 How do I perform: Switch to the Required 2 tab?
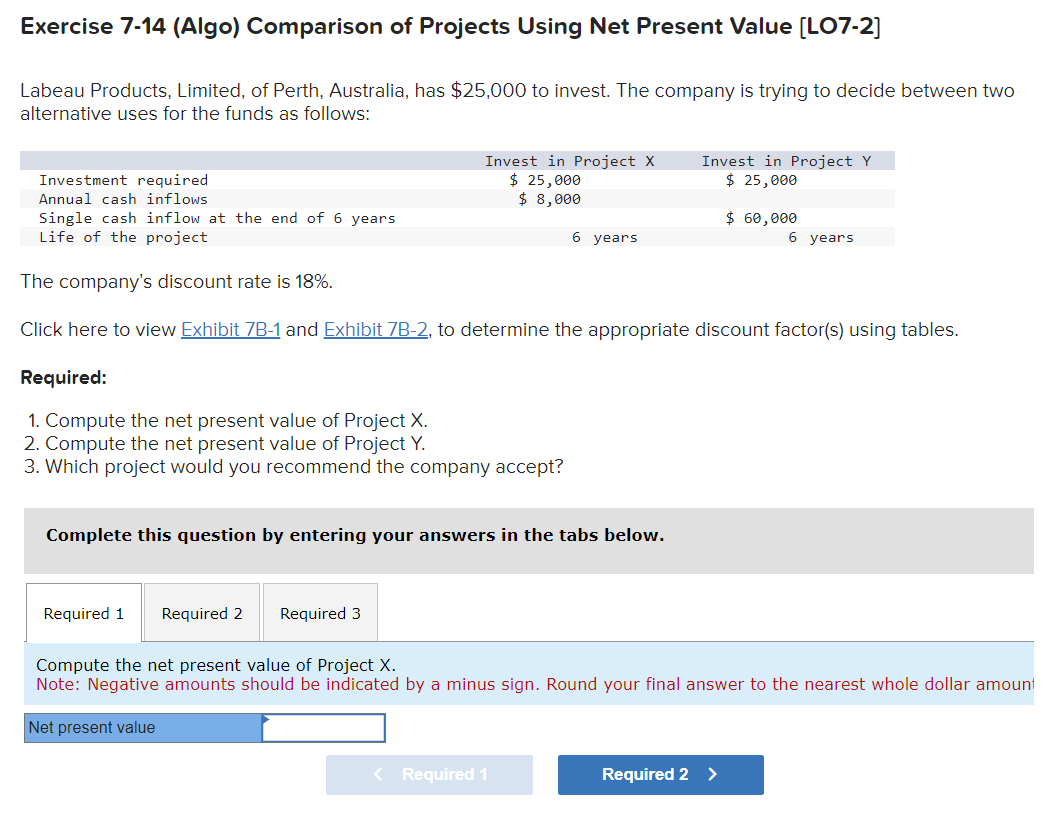[x=201, y=612]
